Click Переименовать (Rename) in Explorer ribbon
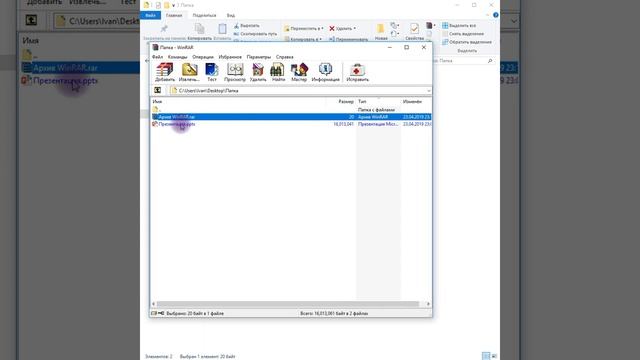 [348, 39]
